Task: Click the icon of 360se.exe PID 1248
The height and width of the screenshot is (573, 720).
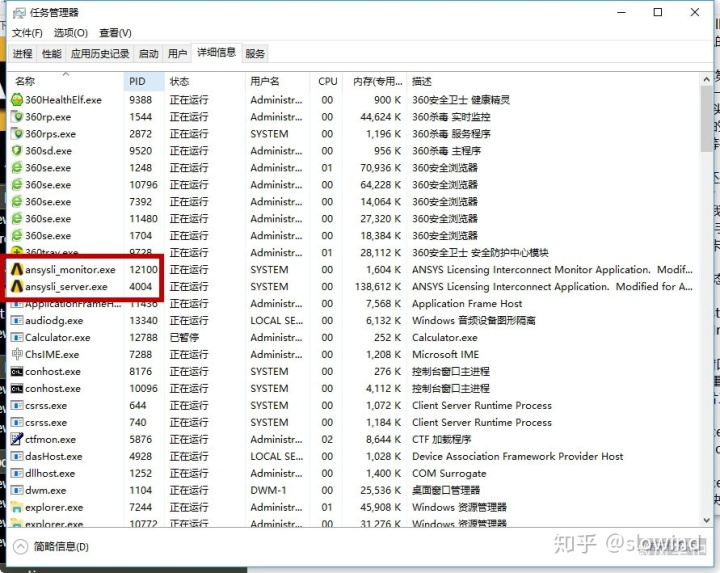Action: pos(17,168)
